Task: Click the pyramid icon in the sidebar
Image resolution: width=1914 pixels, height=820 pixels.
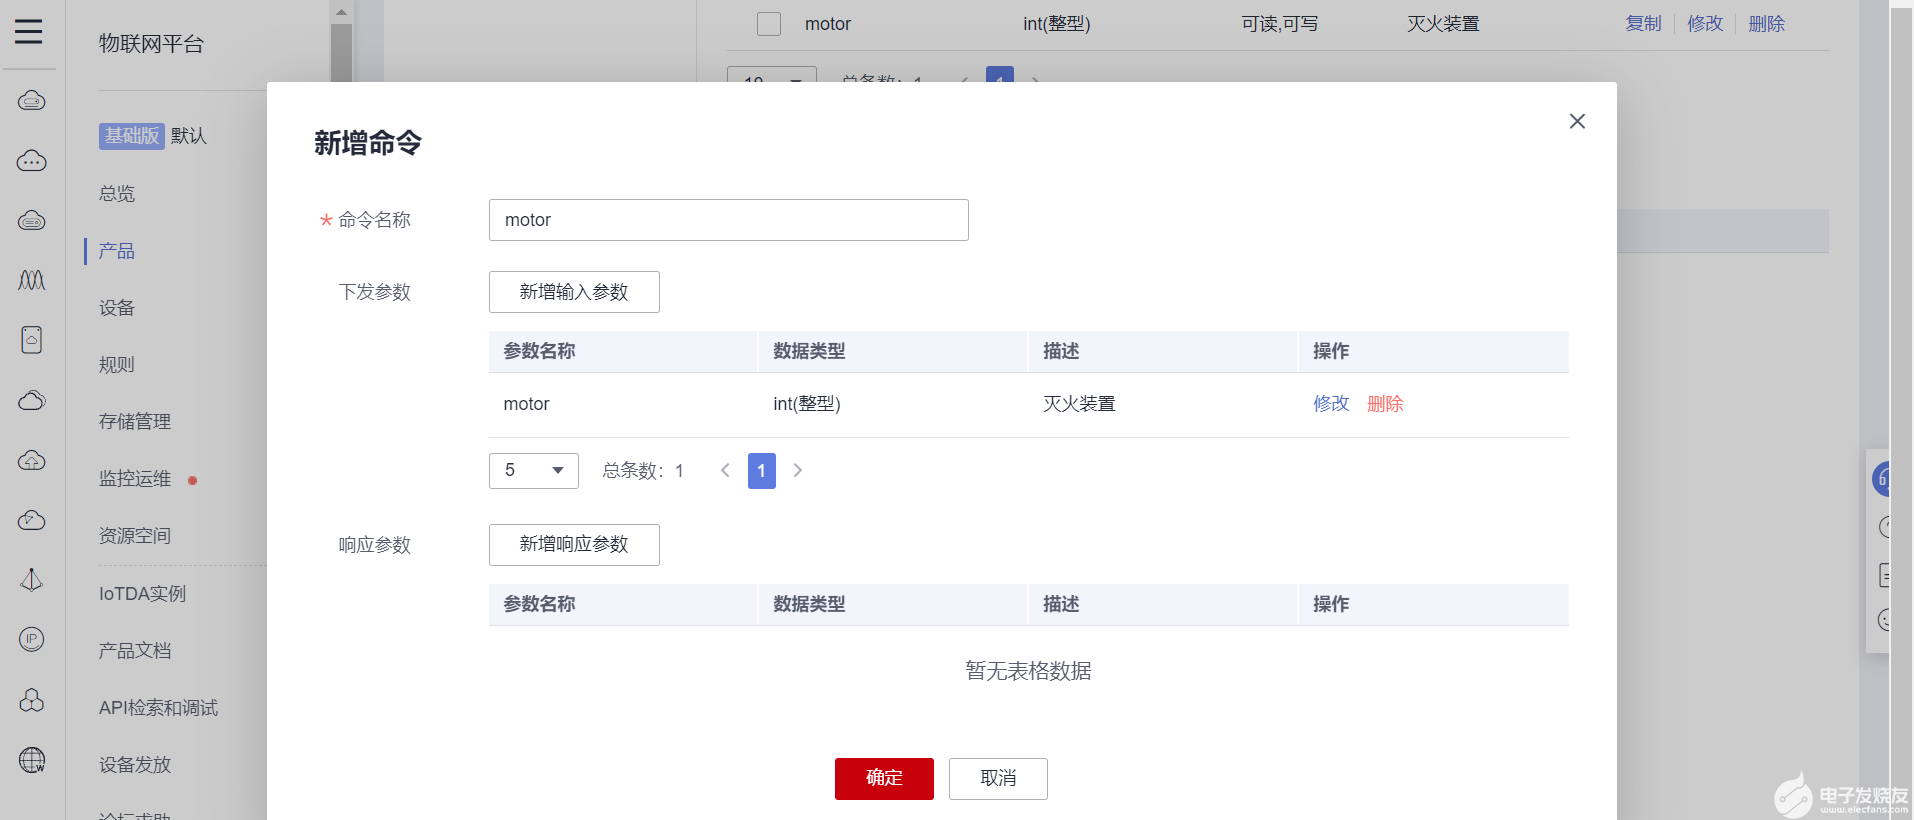Action: (32, 580)
